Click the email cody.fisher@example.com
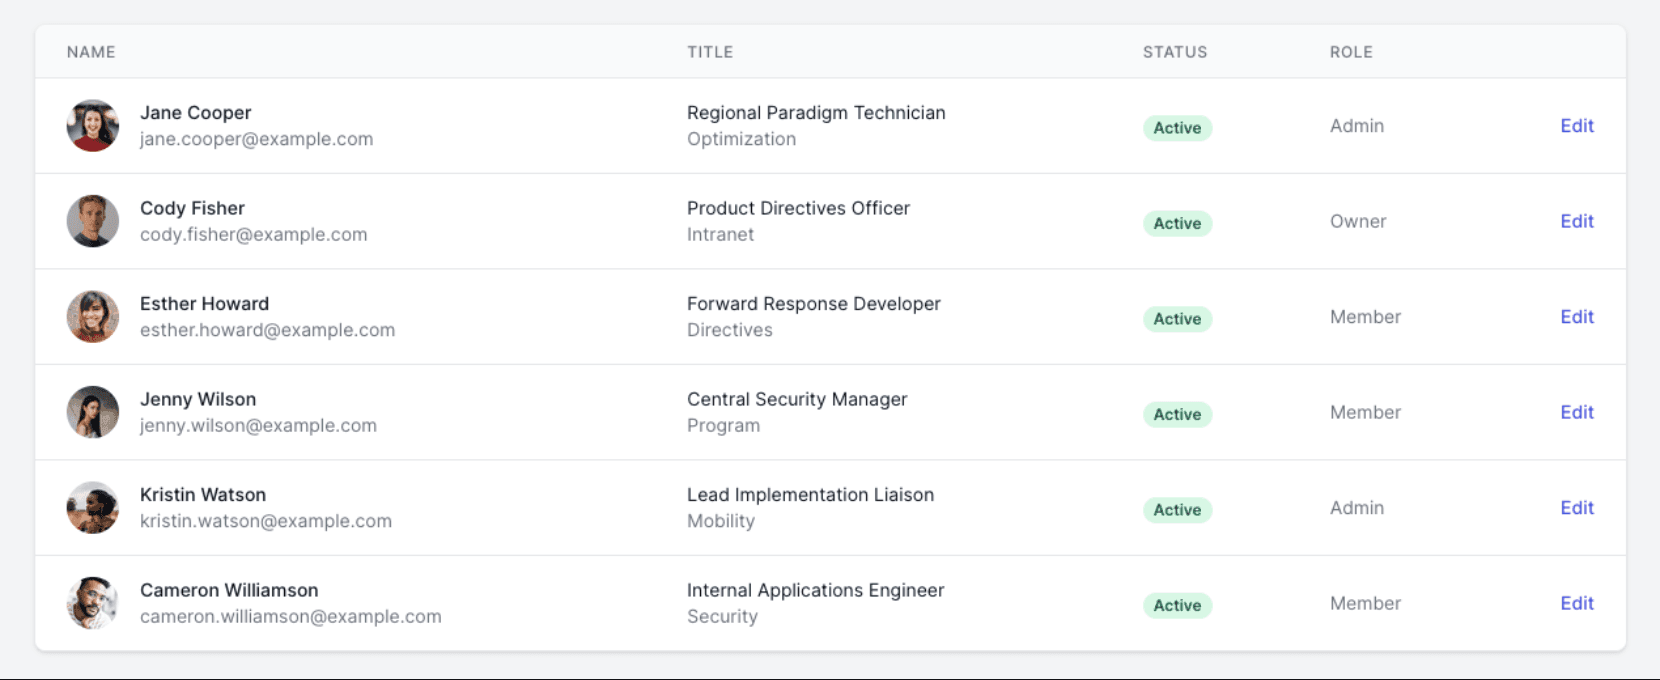Screen dimensions: 1660x680 coord(253,235)
